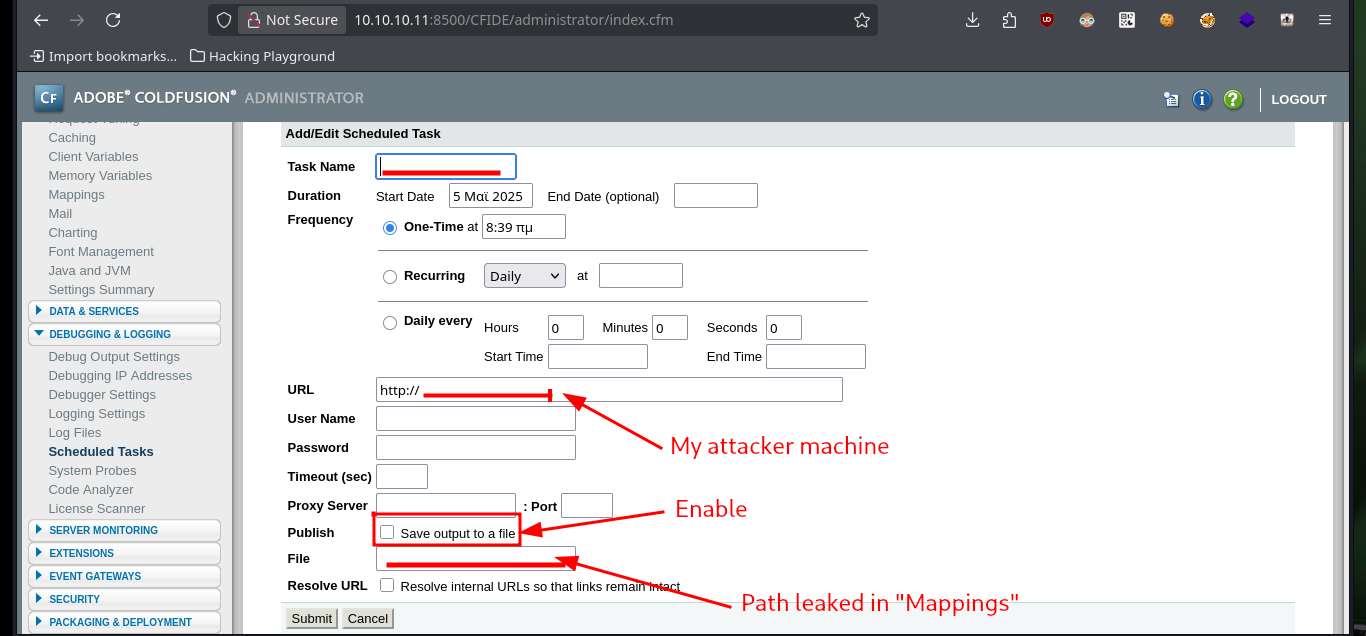
Task: Bookmark this page with the star icon
Action: point(861,20)
